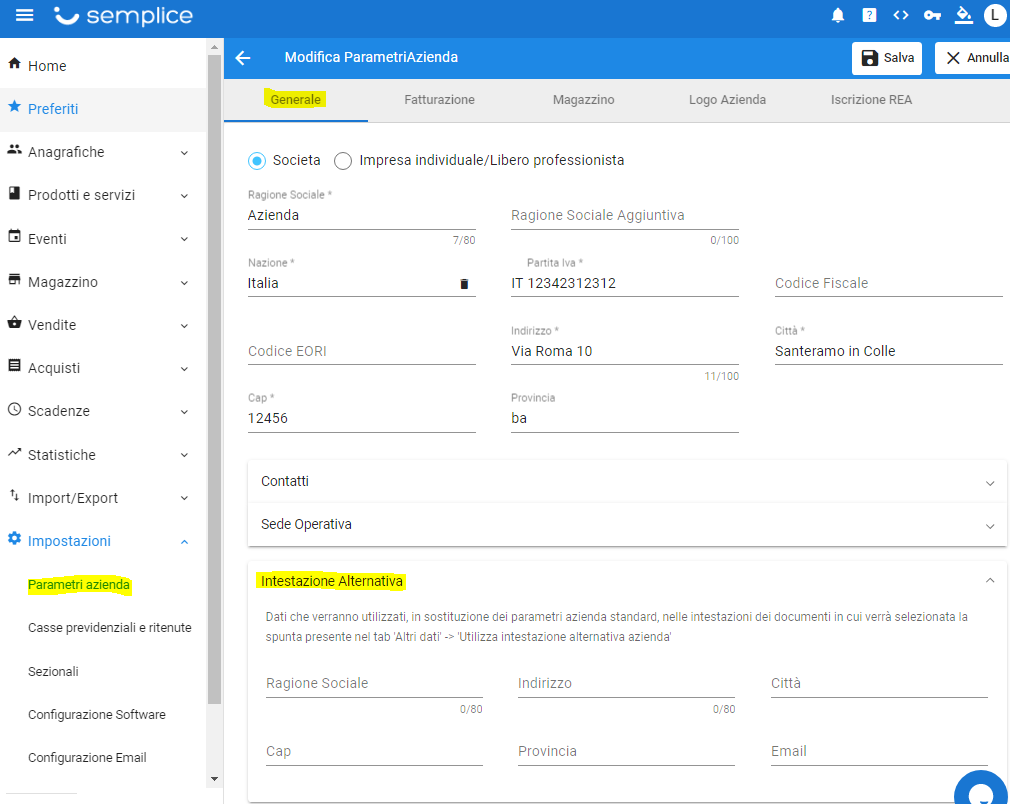Focus the Codice EORI field
Viewport: 1010px width, 804px height.
pos(361,352)
